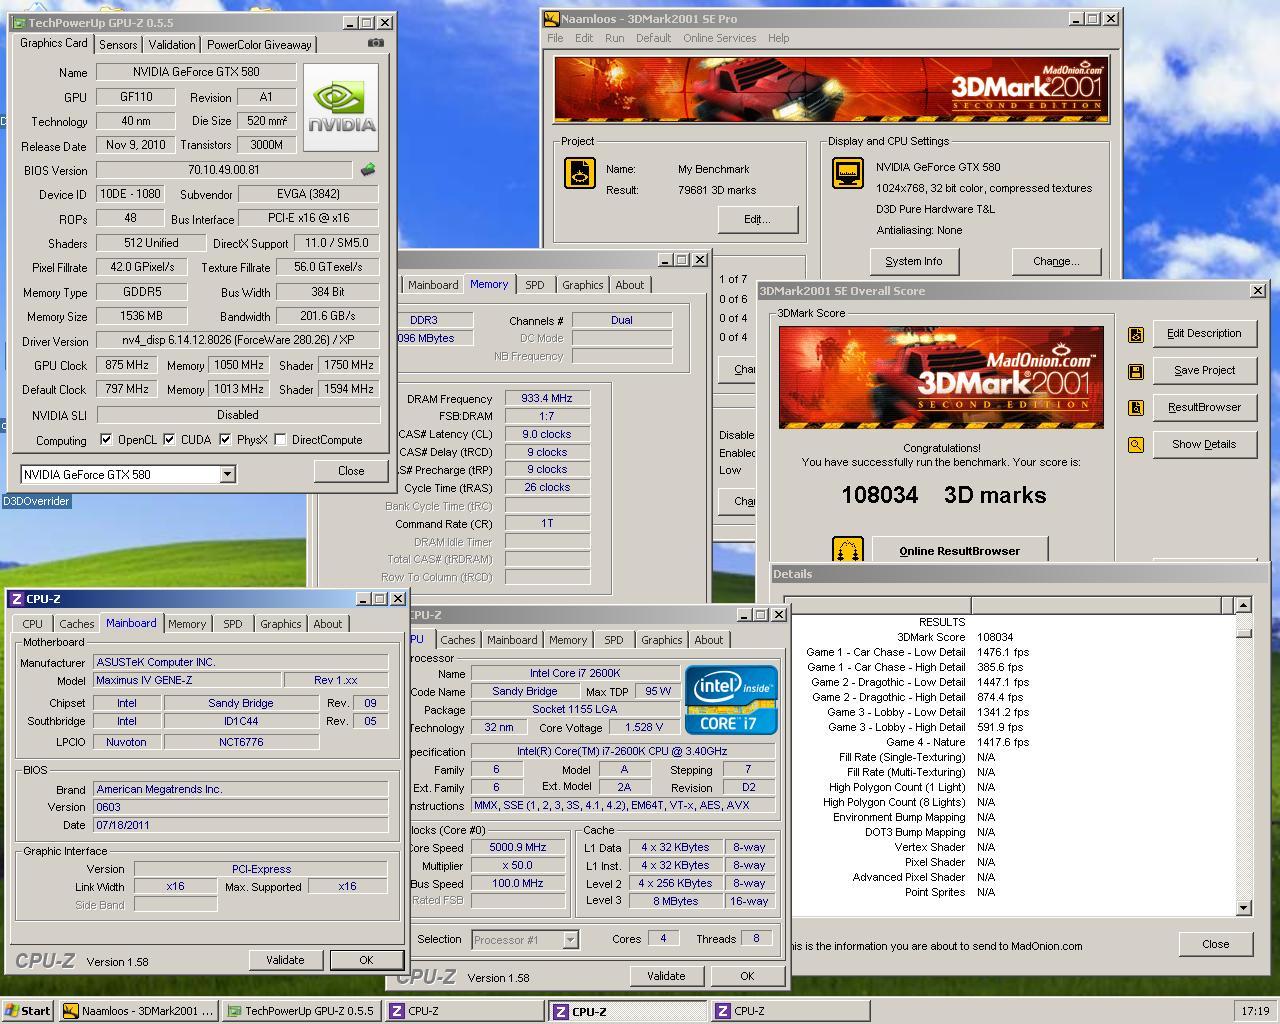Viewport: 1280px width, 1024px height.
Task: Click the Change... button in Display settings
Action: pyautogui.click(x=1056, y=261)
